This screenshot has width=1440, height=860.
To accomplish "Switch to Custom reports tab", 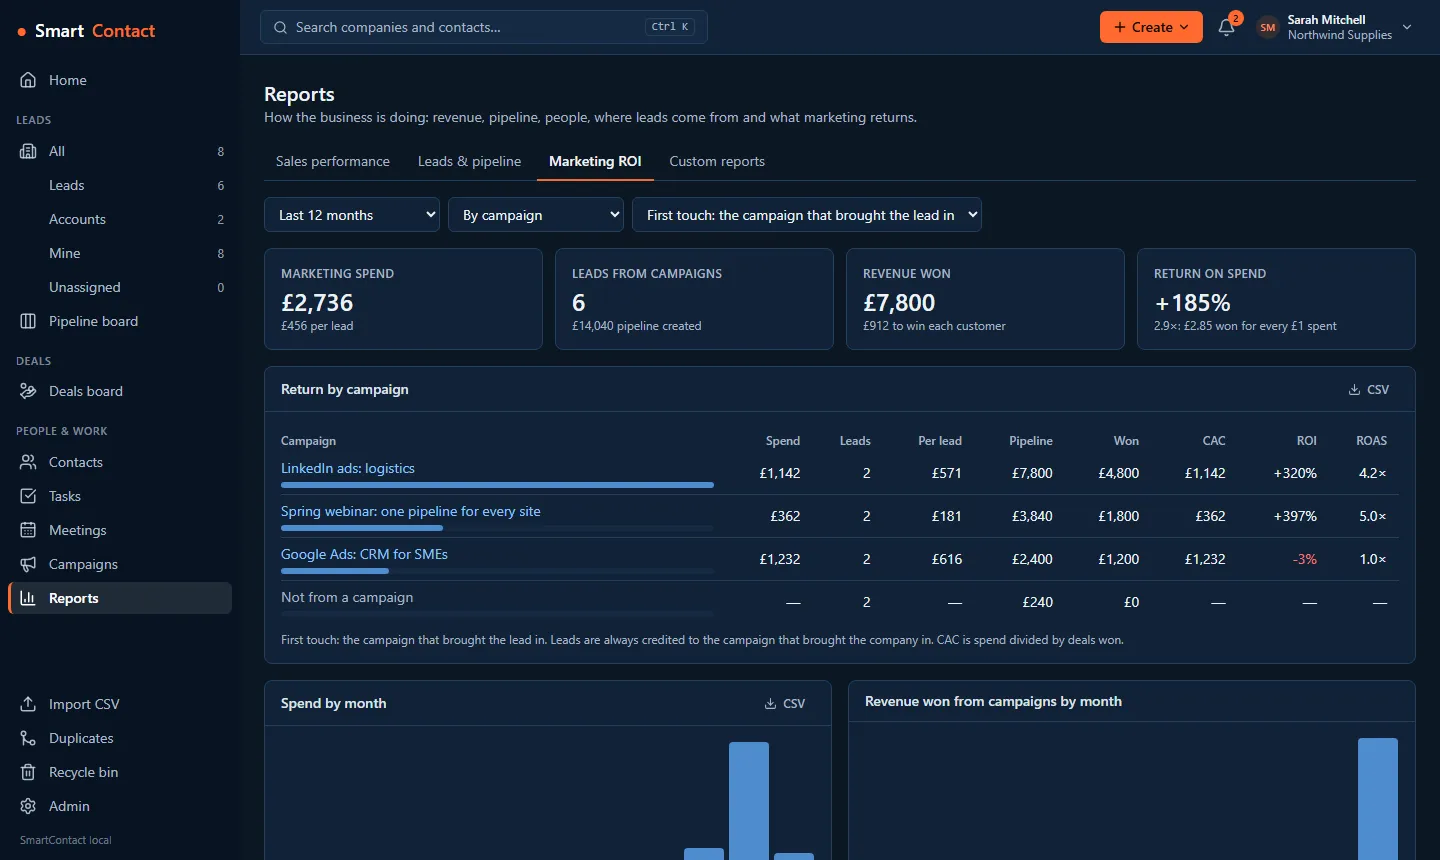I will (x=717, y=161).
